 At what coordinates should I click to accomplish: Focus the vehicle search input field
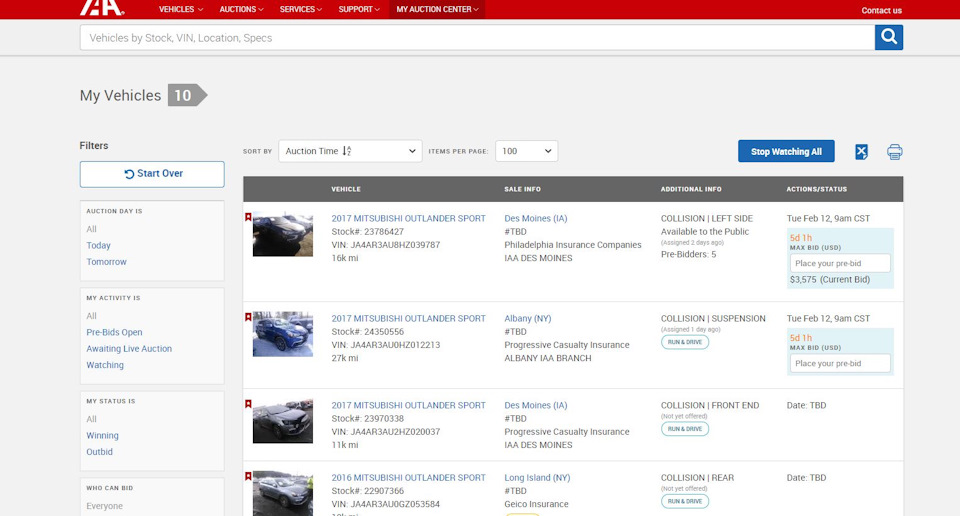(x=477, y=37)
